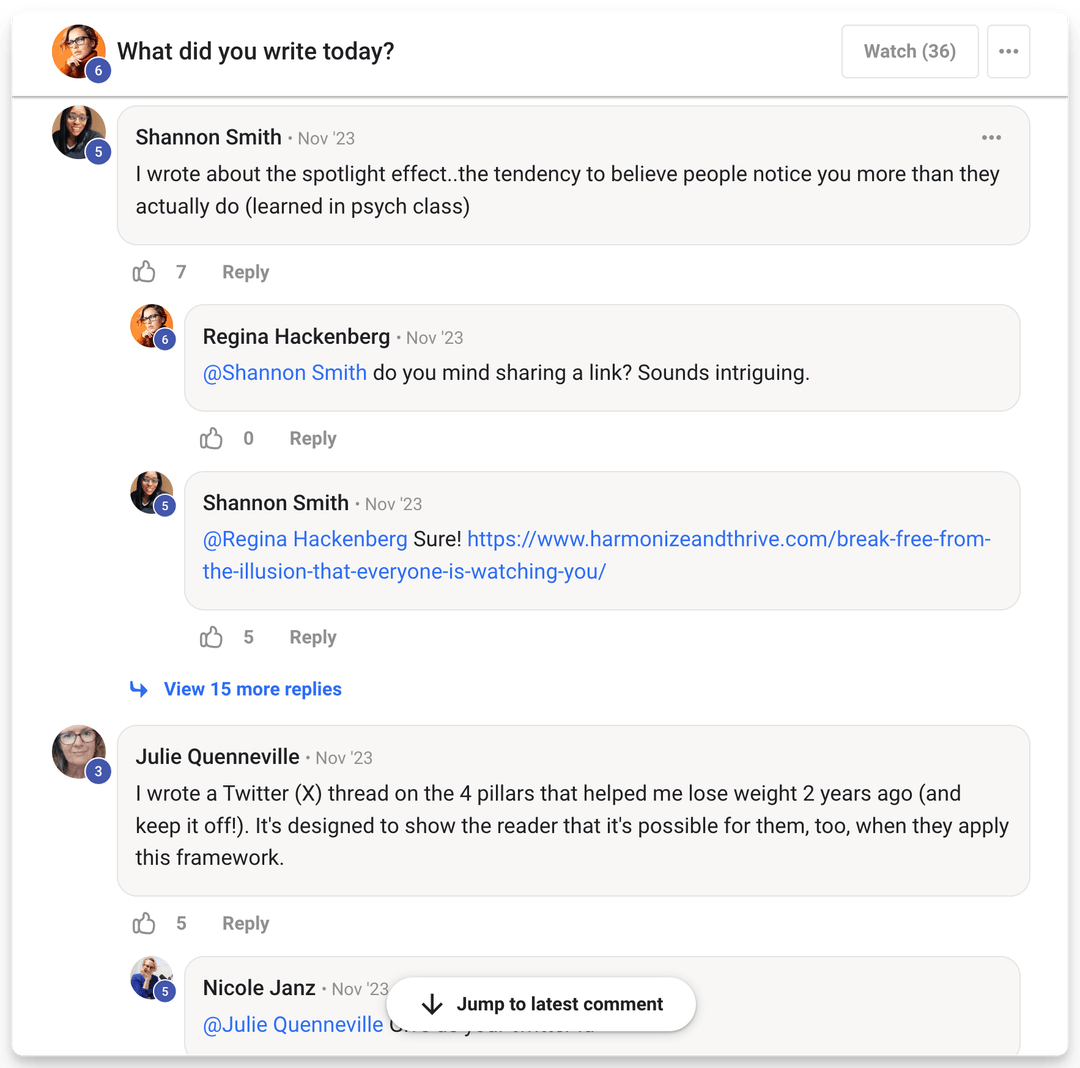Jump to latest comment
Image resolution: width=1080 pixels, height=1068 pixels.
tap(541, 1004)
